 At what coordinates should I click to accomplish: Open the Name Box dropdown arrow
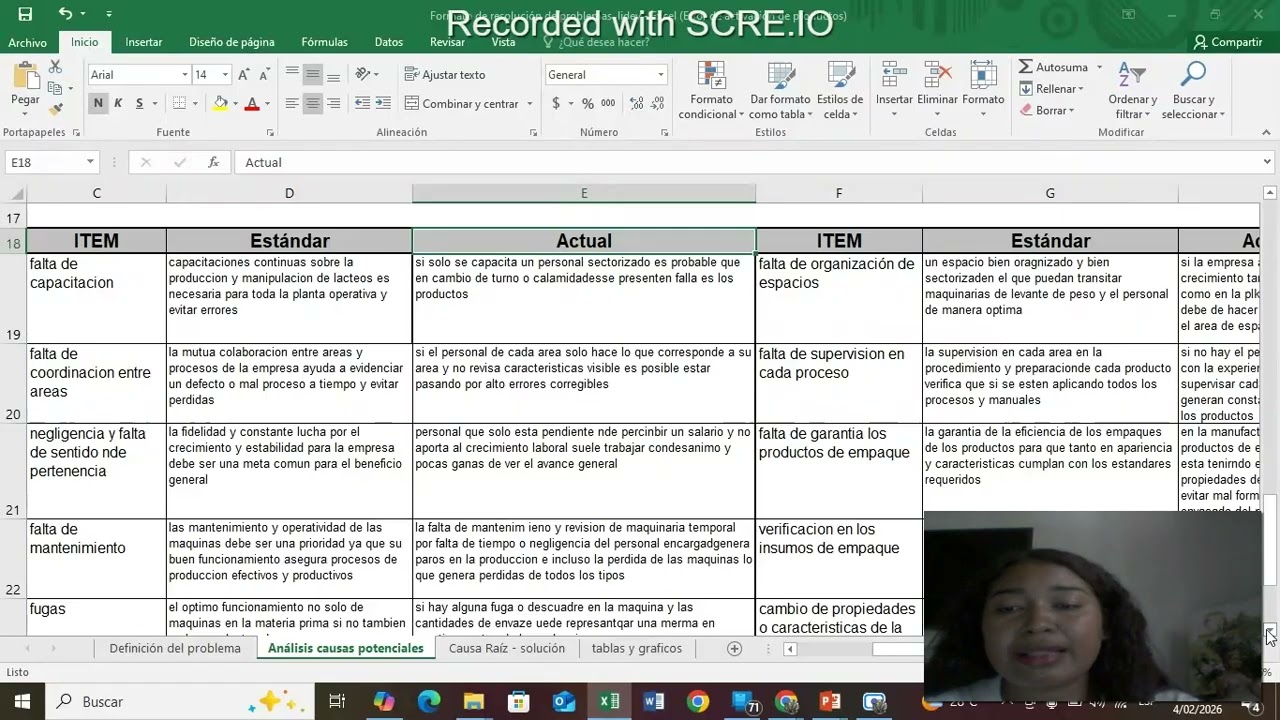(90, 162)
